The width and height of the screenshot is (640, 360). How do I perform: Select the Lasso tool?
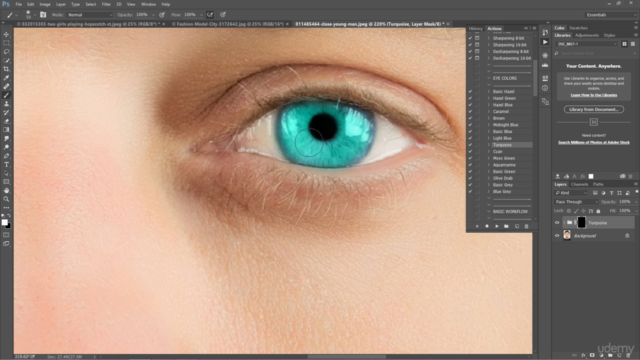pyautogui.click(x=6, y=52)
